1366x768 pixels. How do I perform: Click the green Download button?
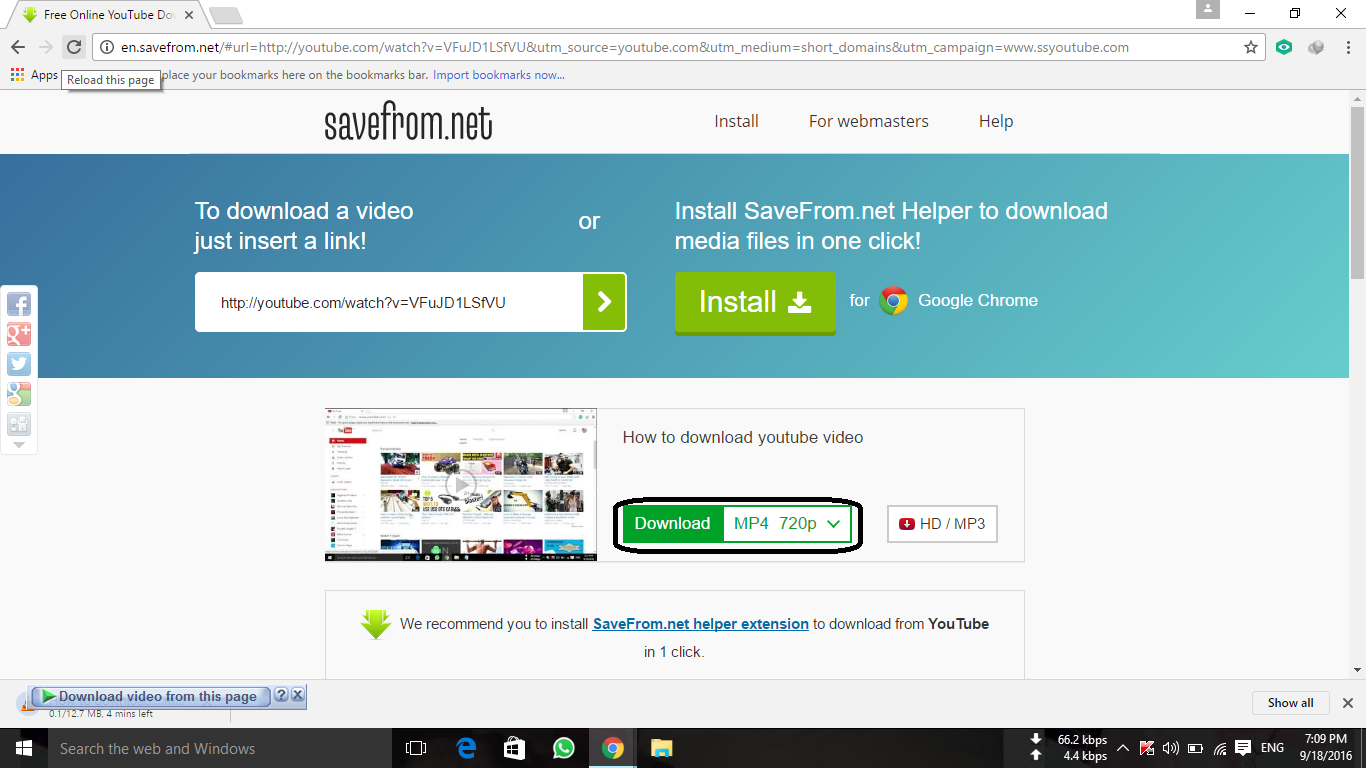click(x=672, y=524)
